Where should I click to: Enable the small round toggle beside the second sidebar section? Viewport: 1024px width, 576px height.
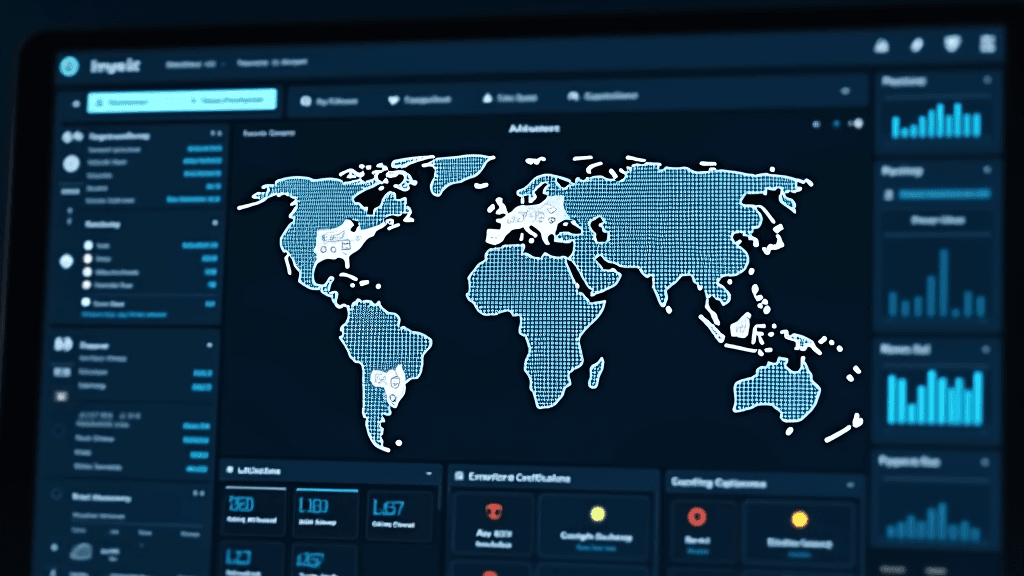tap(215, 223)
